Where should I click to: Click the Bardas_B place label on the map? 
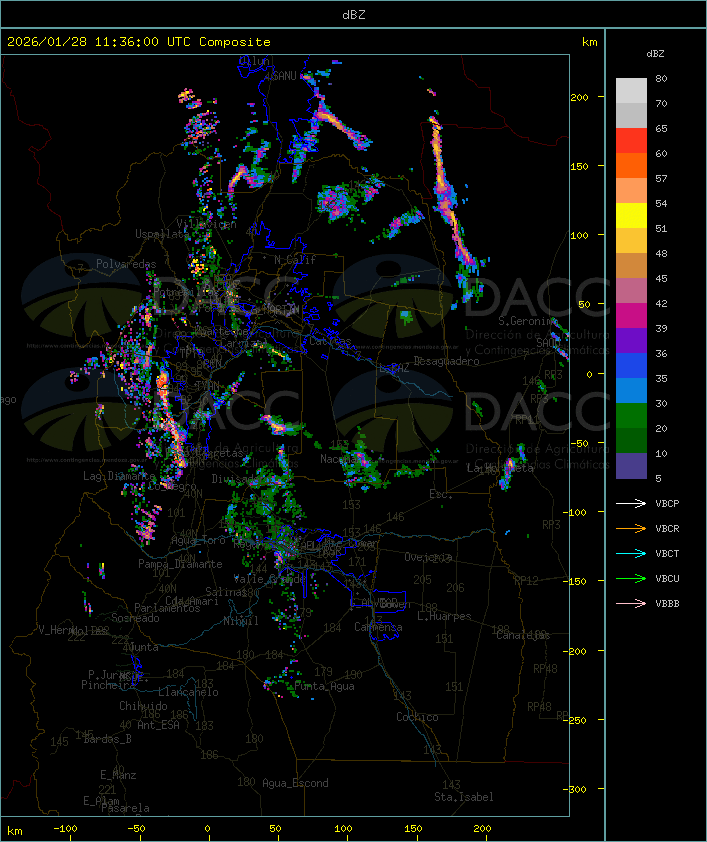(108, 739)
